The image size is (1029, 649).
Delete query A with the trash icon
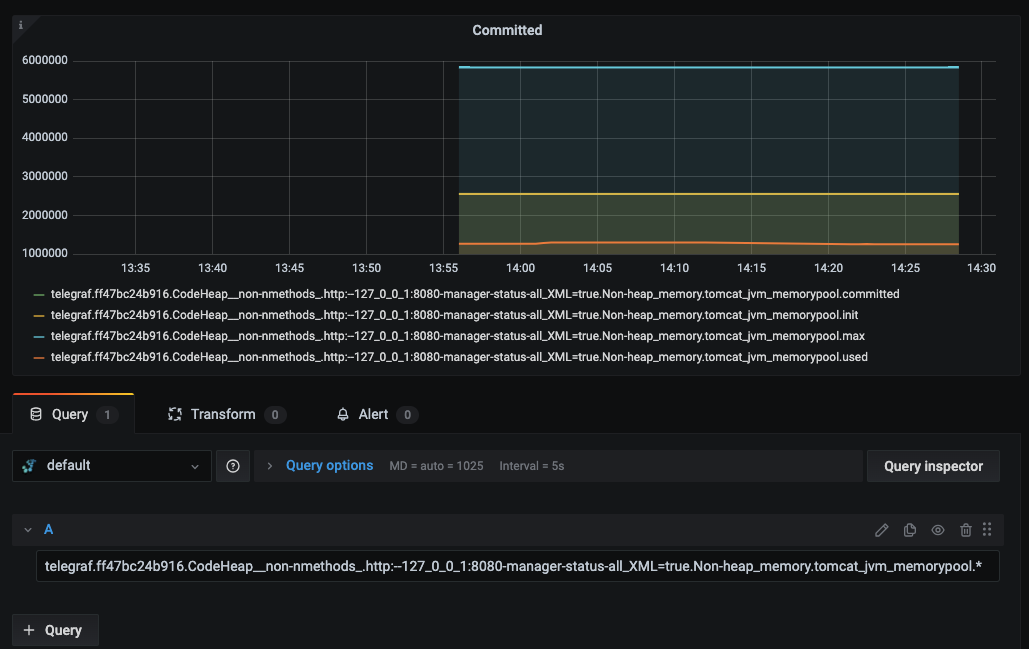pyautogui.click(x=965, y=530)
